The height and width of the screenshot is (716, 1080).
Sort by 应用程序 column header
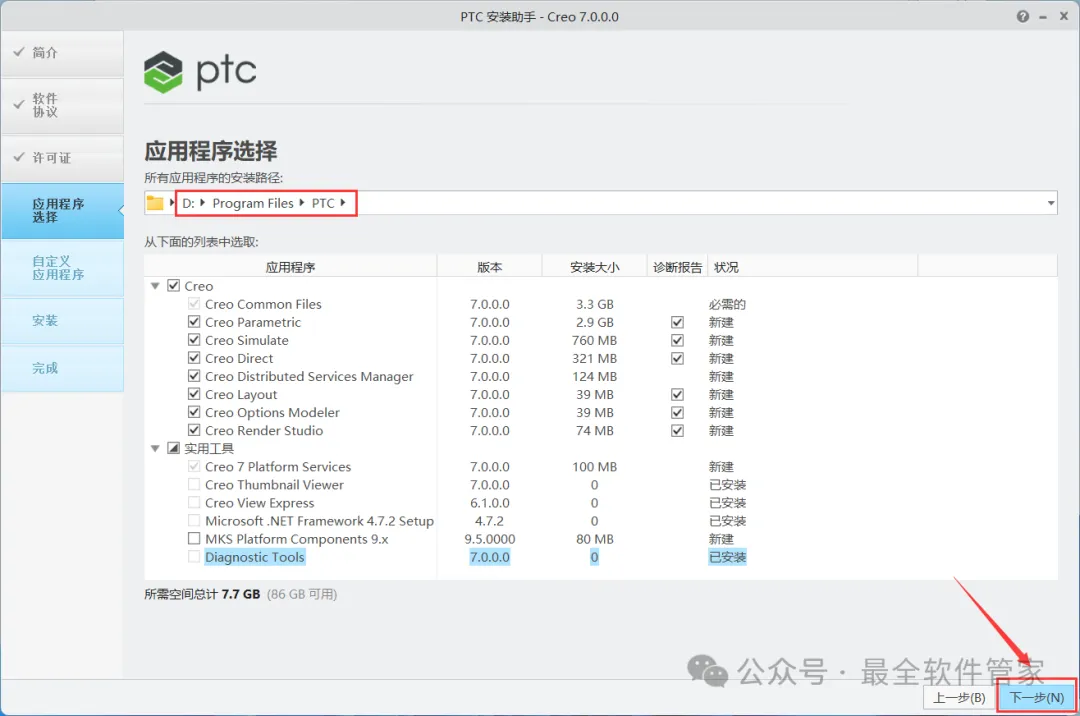(290, 267)
